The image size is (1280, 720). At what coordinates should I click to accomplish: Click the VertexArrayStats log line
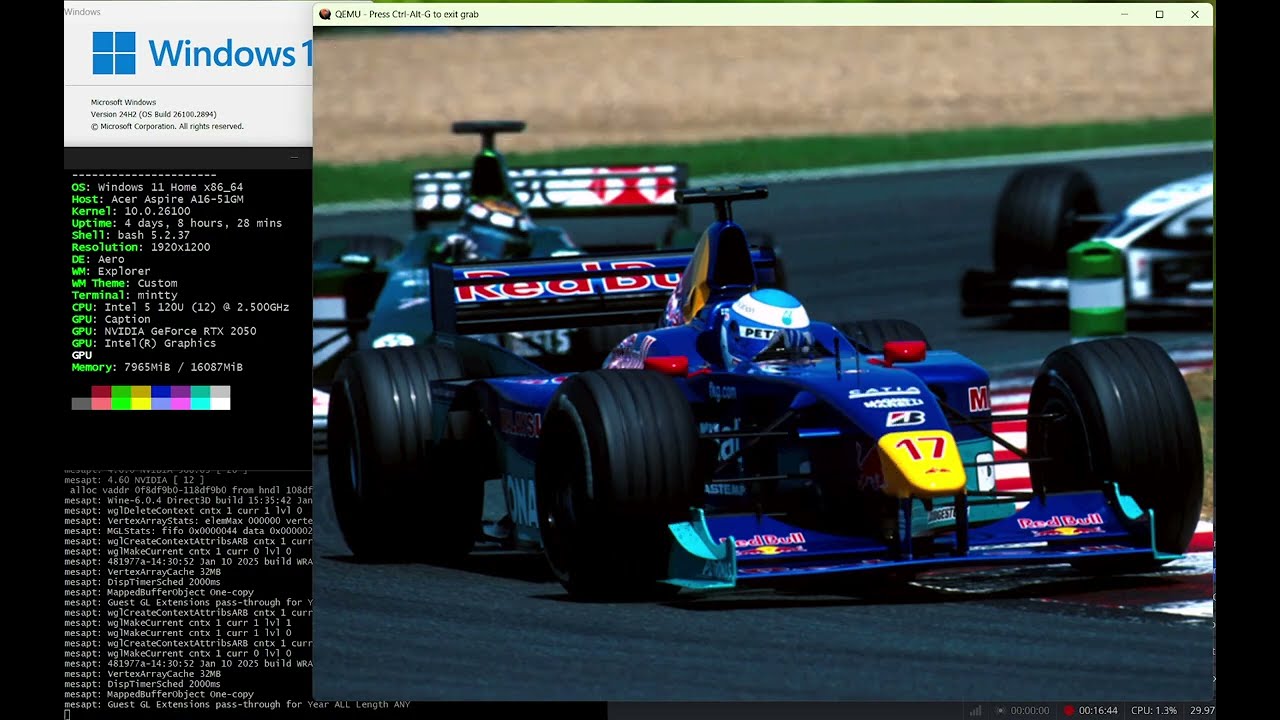pyautogui.click(x=188, y=521)
